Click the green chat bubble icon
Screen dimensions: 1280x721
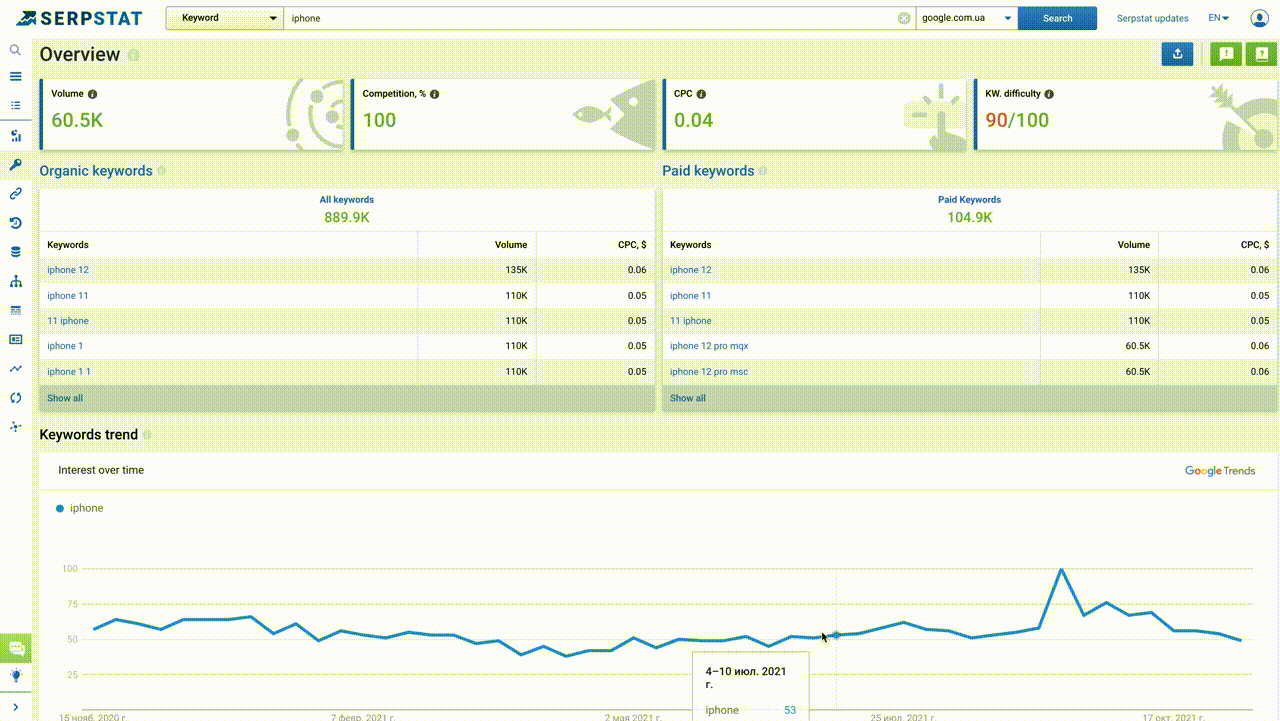(x=16, y=648)
